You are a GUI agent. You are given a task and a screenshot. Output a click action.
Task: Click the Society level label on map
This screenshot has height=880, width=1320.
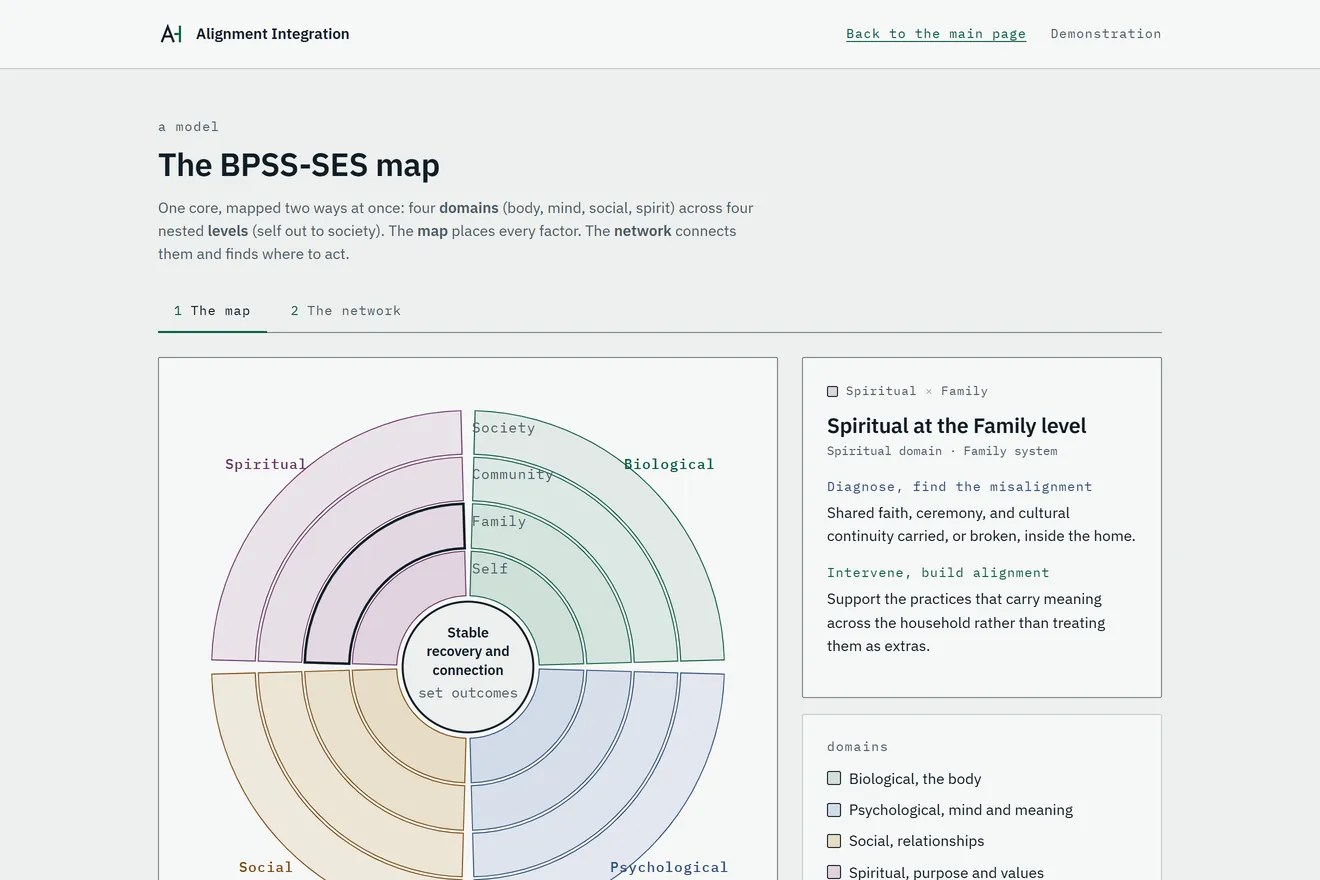(503, 428)
